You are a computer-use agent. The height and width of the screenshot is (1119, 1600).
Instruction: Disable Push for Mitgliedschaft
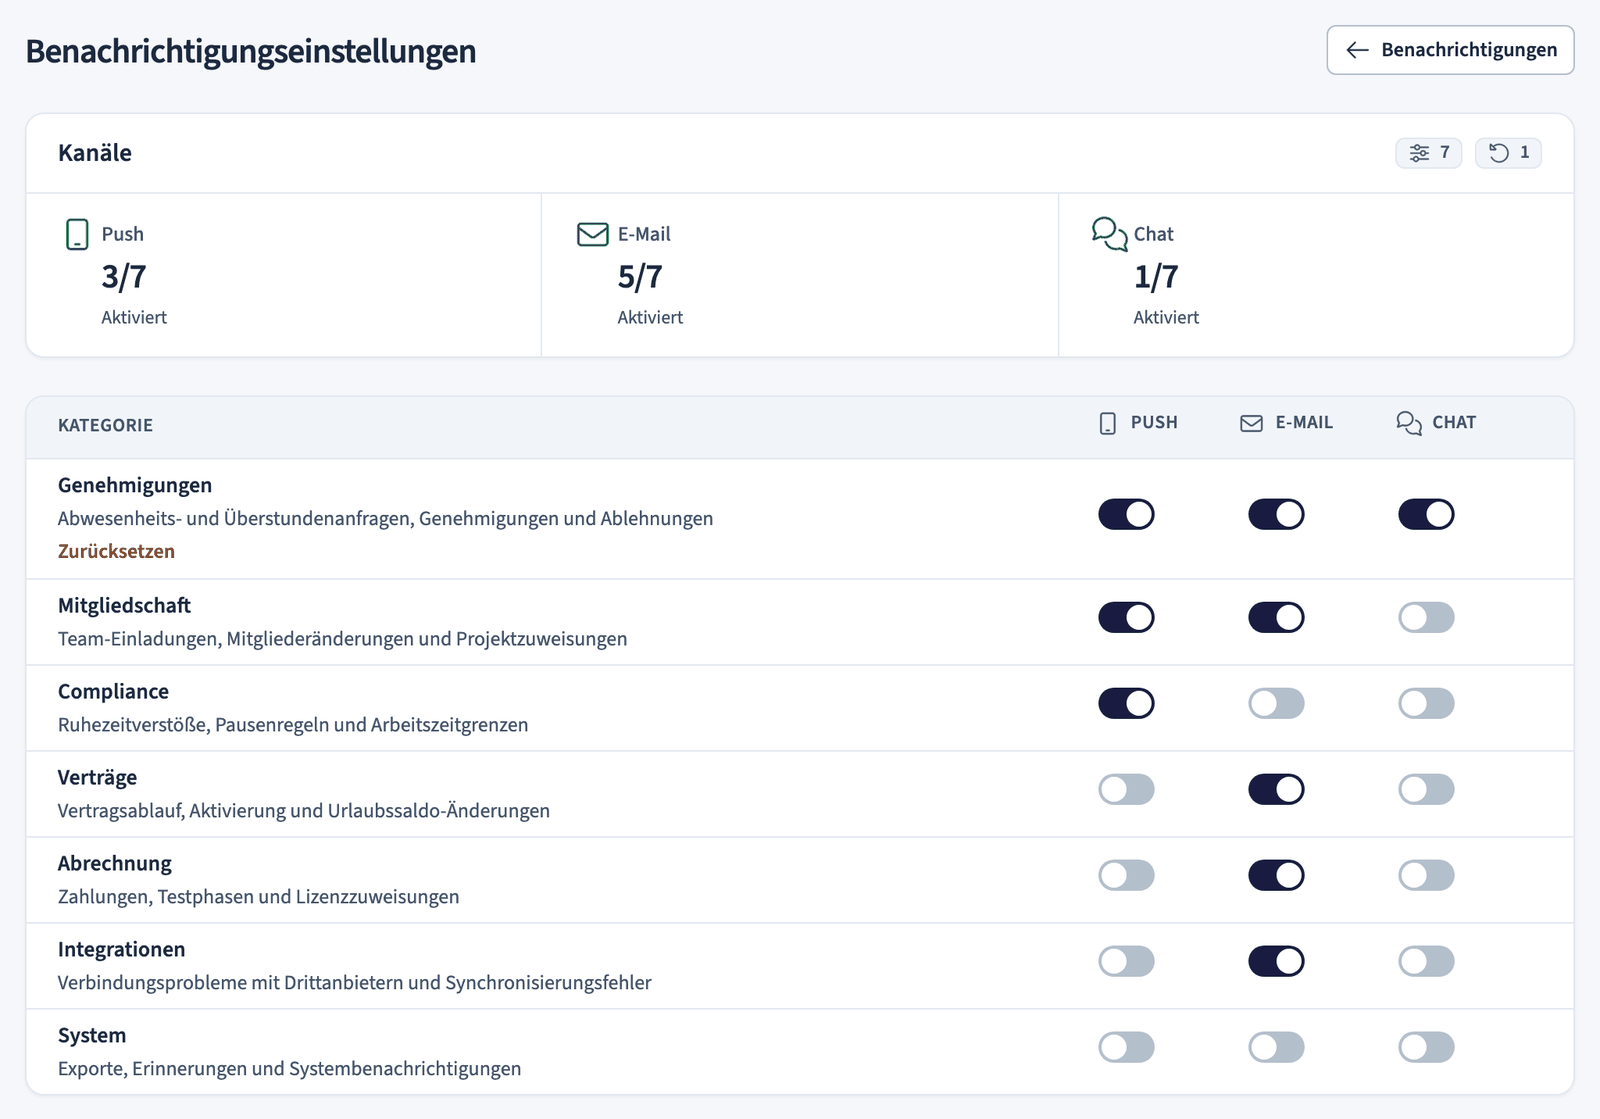pos(1126,617)
